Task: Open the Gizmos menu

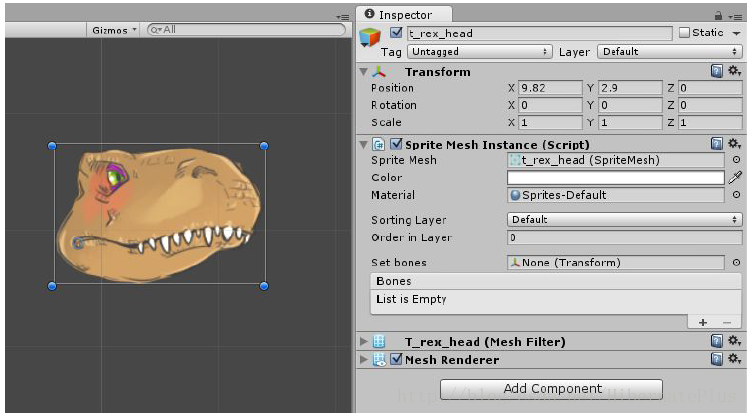Action: click(x=114, y=30)
